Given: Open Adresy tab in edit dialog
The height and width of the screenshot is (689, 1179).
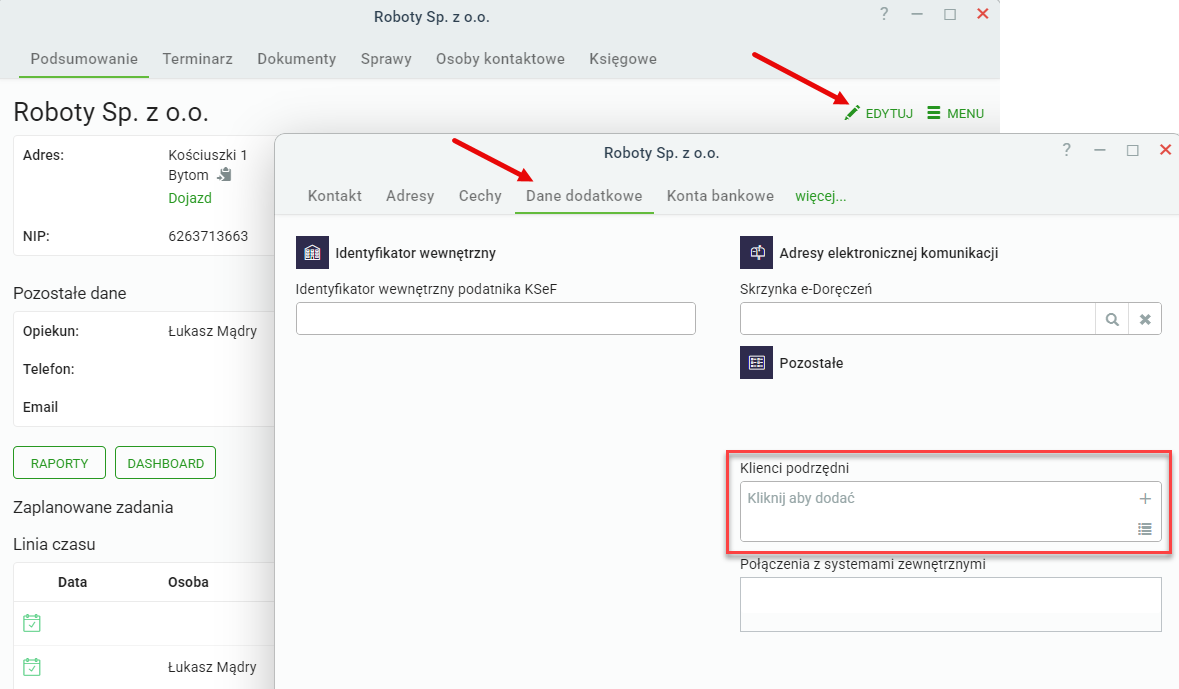Looking at the screenshot, I should point(410,196).
